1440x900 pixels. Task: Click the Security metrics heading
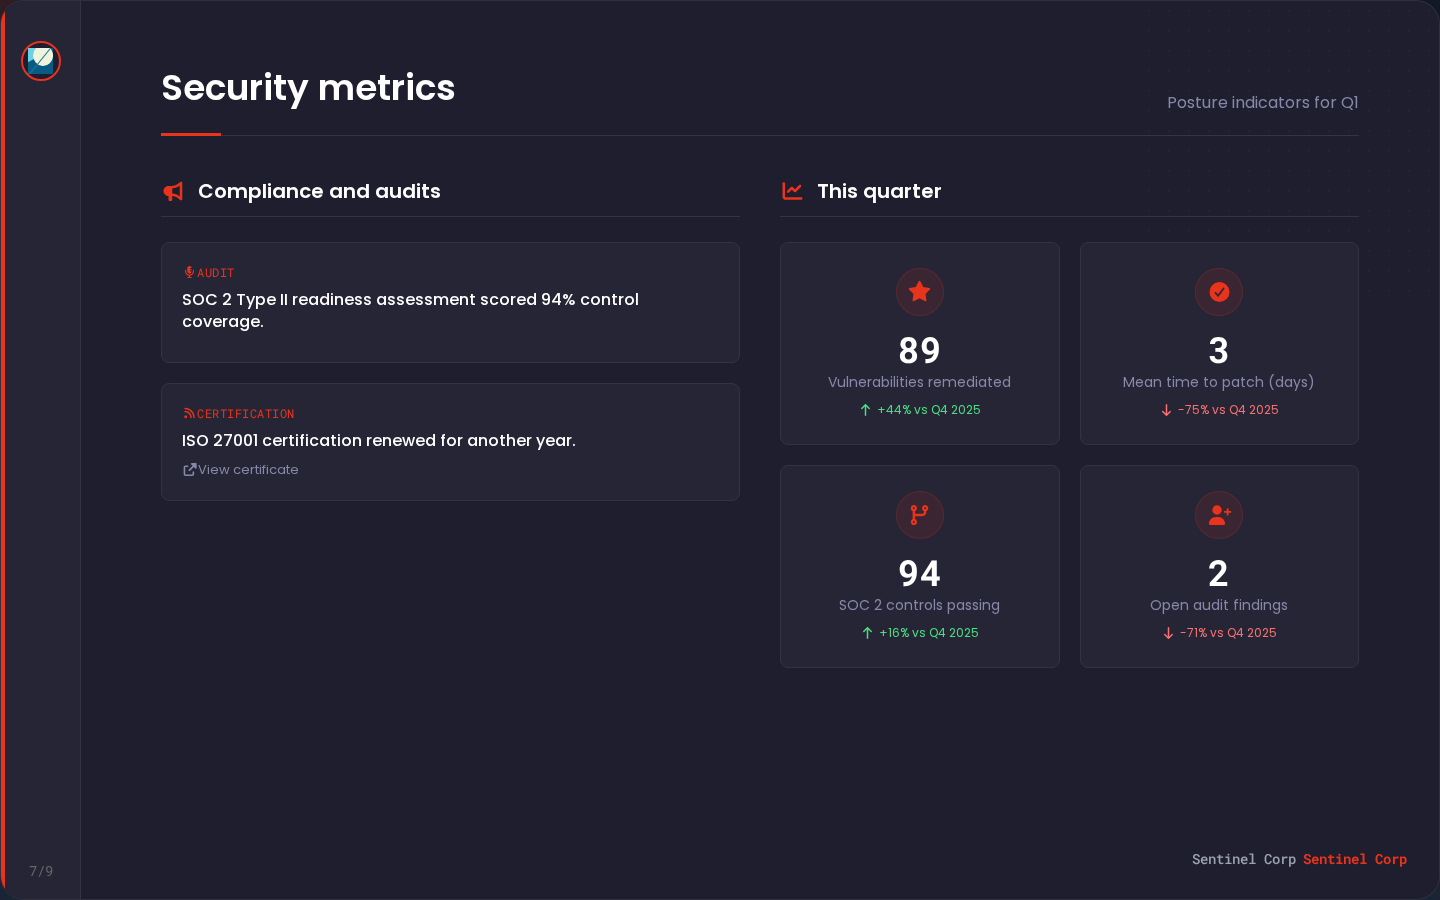click(308, 88)
